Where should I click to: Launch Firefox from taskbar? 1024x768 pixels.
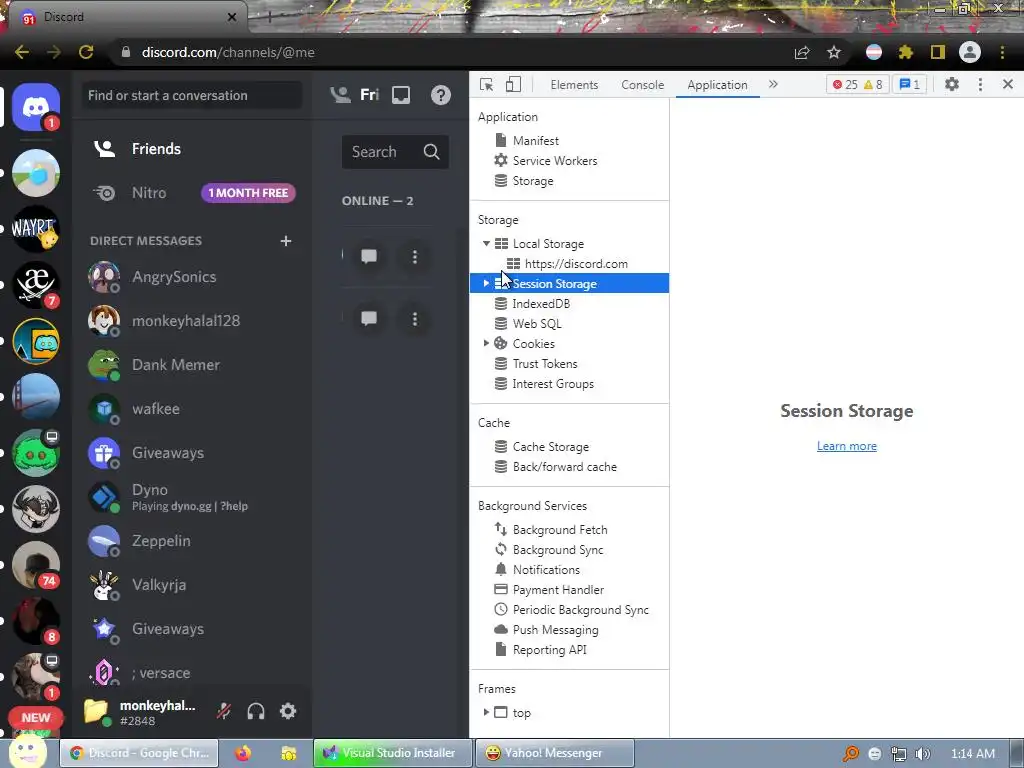point(243,753)
